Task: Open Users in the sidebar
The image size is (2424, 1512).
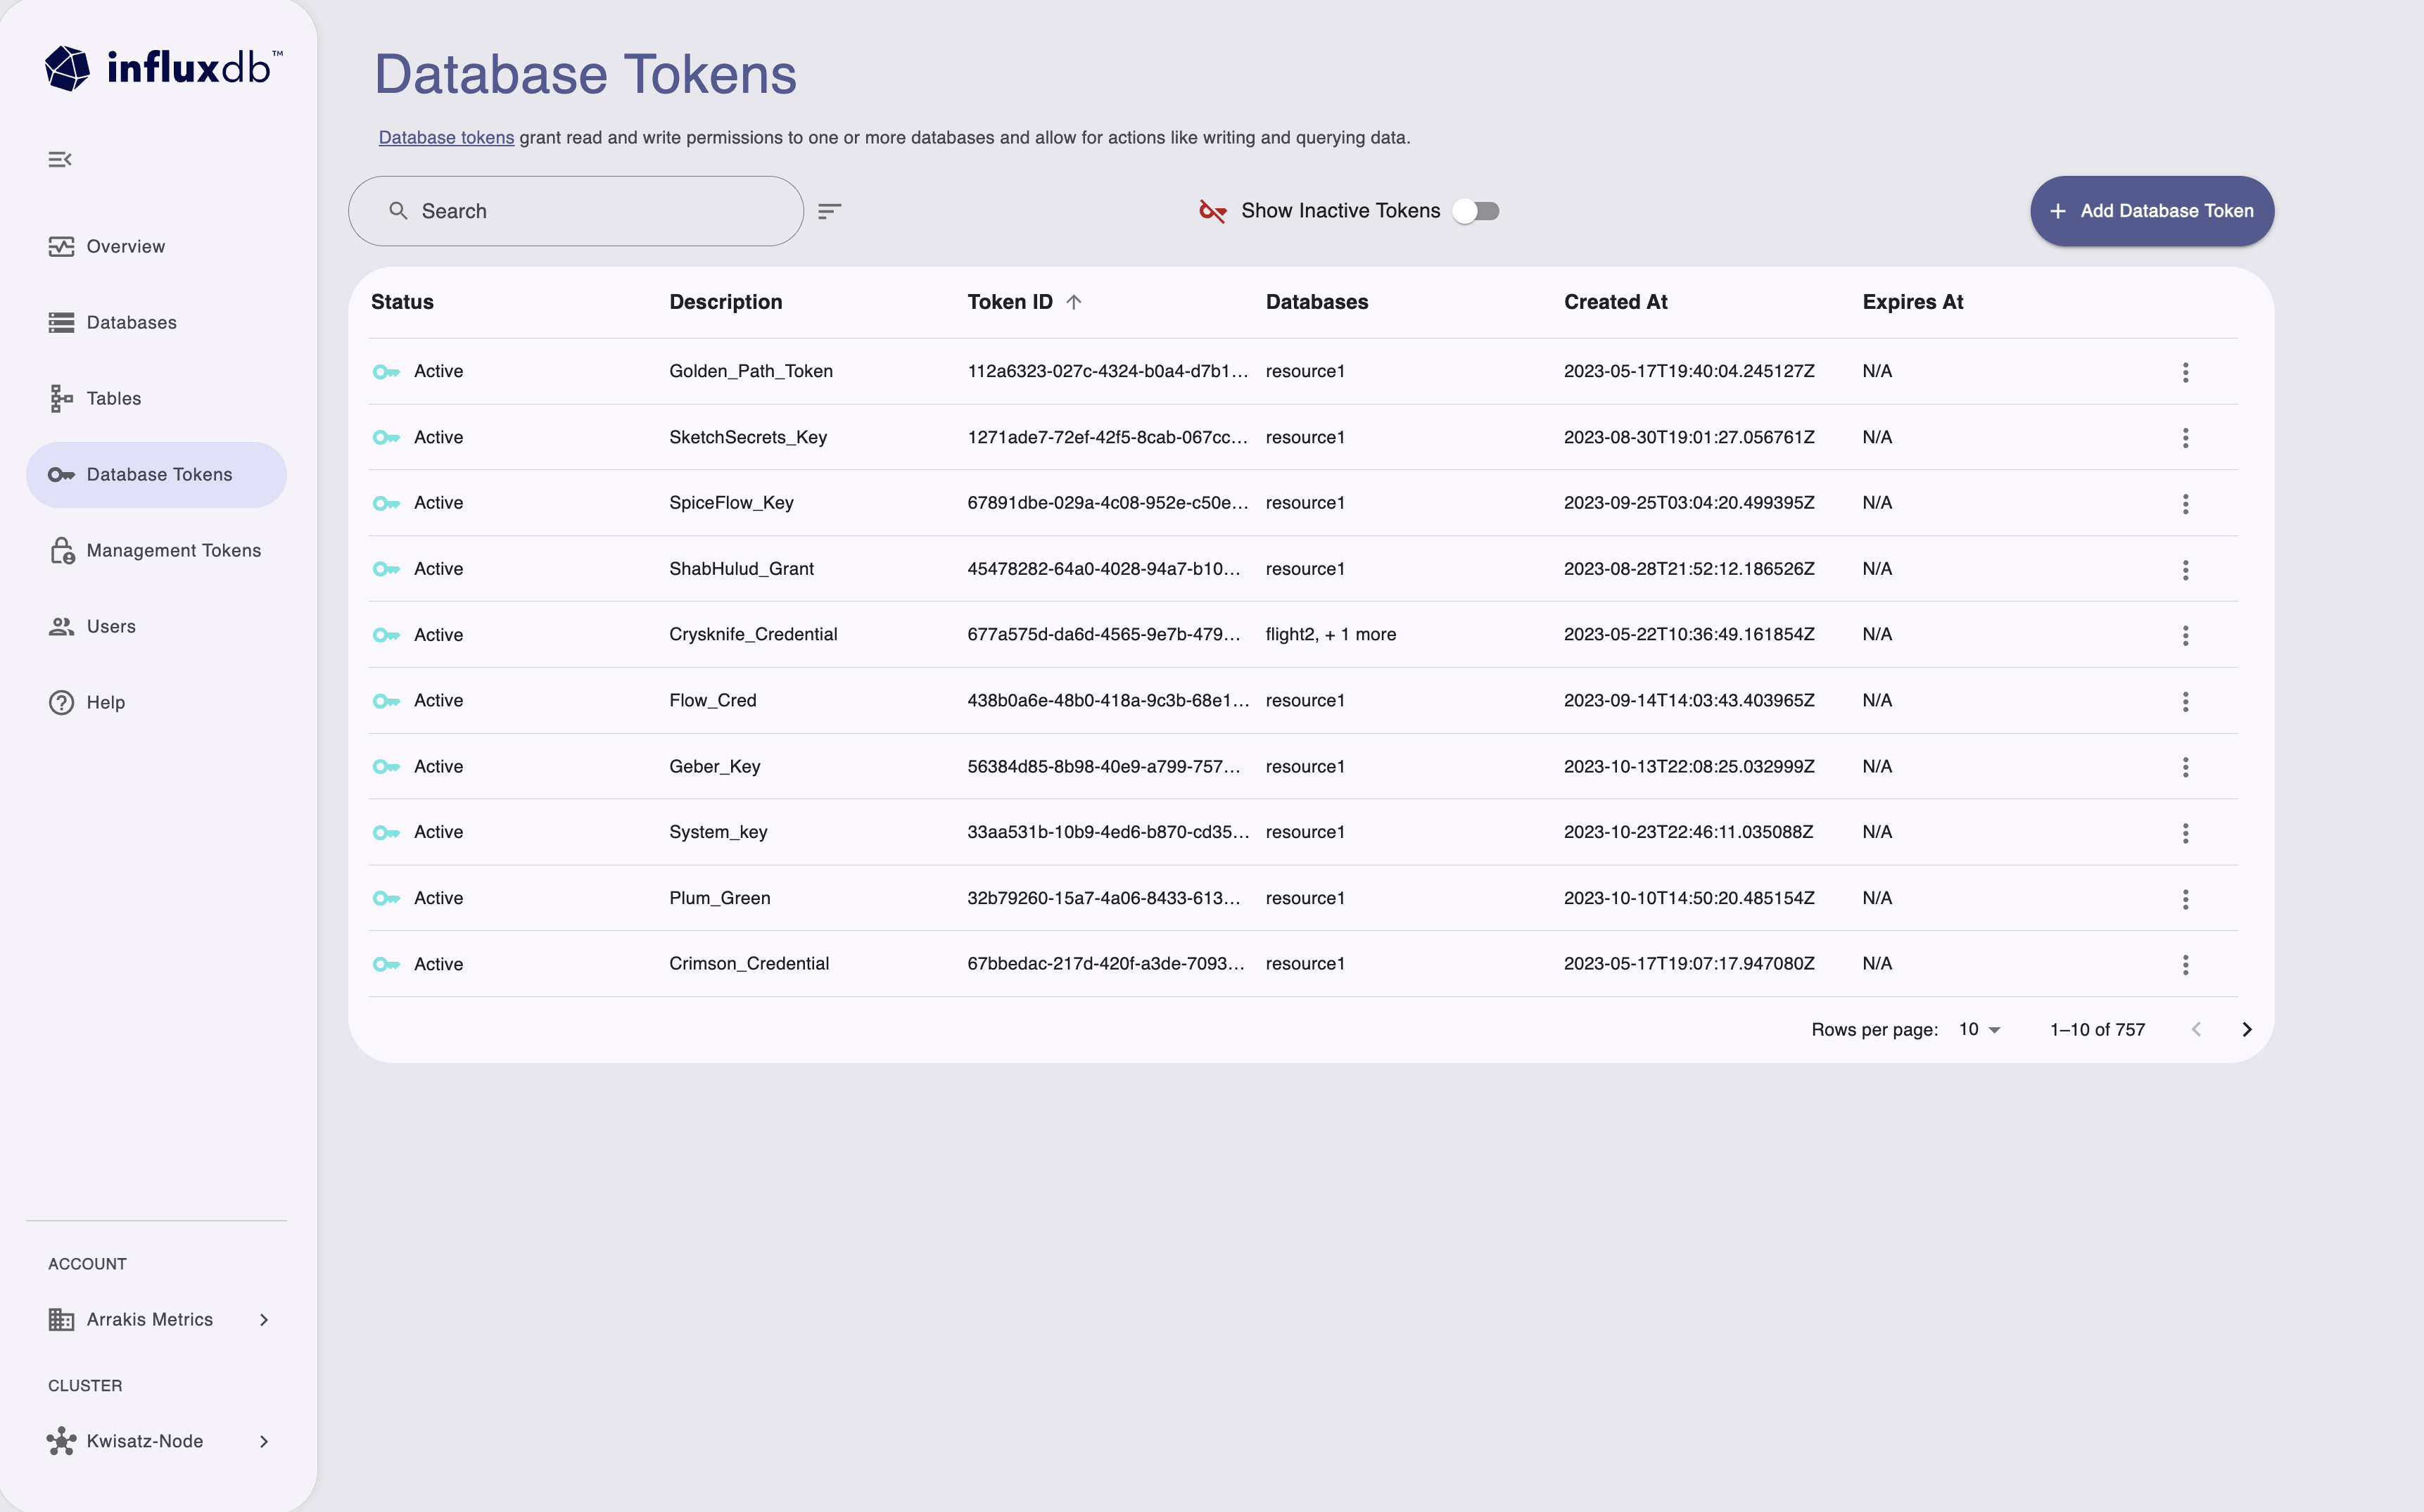Action: click(156, 626)
